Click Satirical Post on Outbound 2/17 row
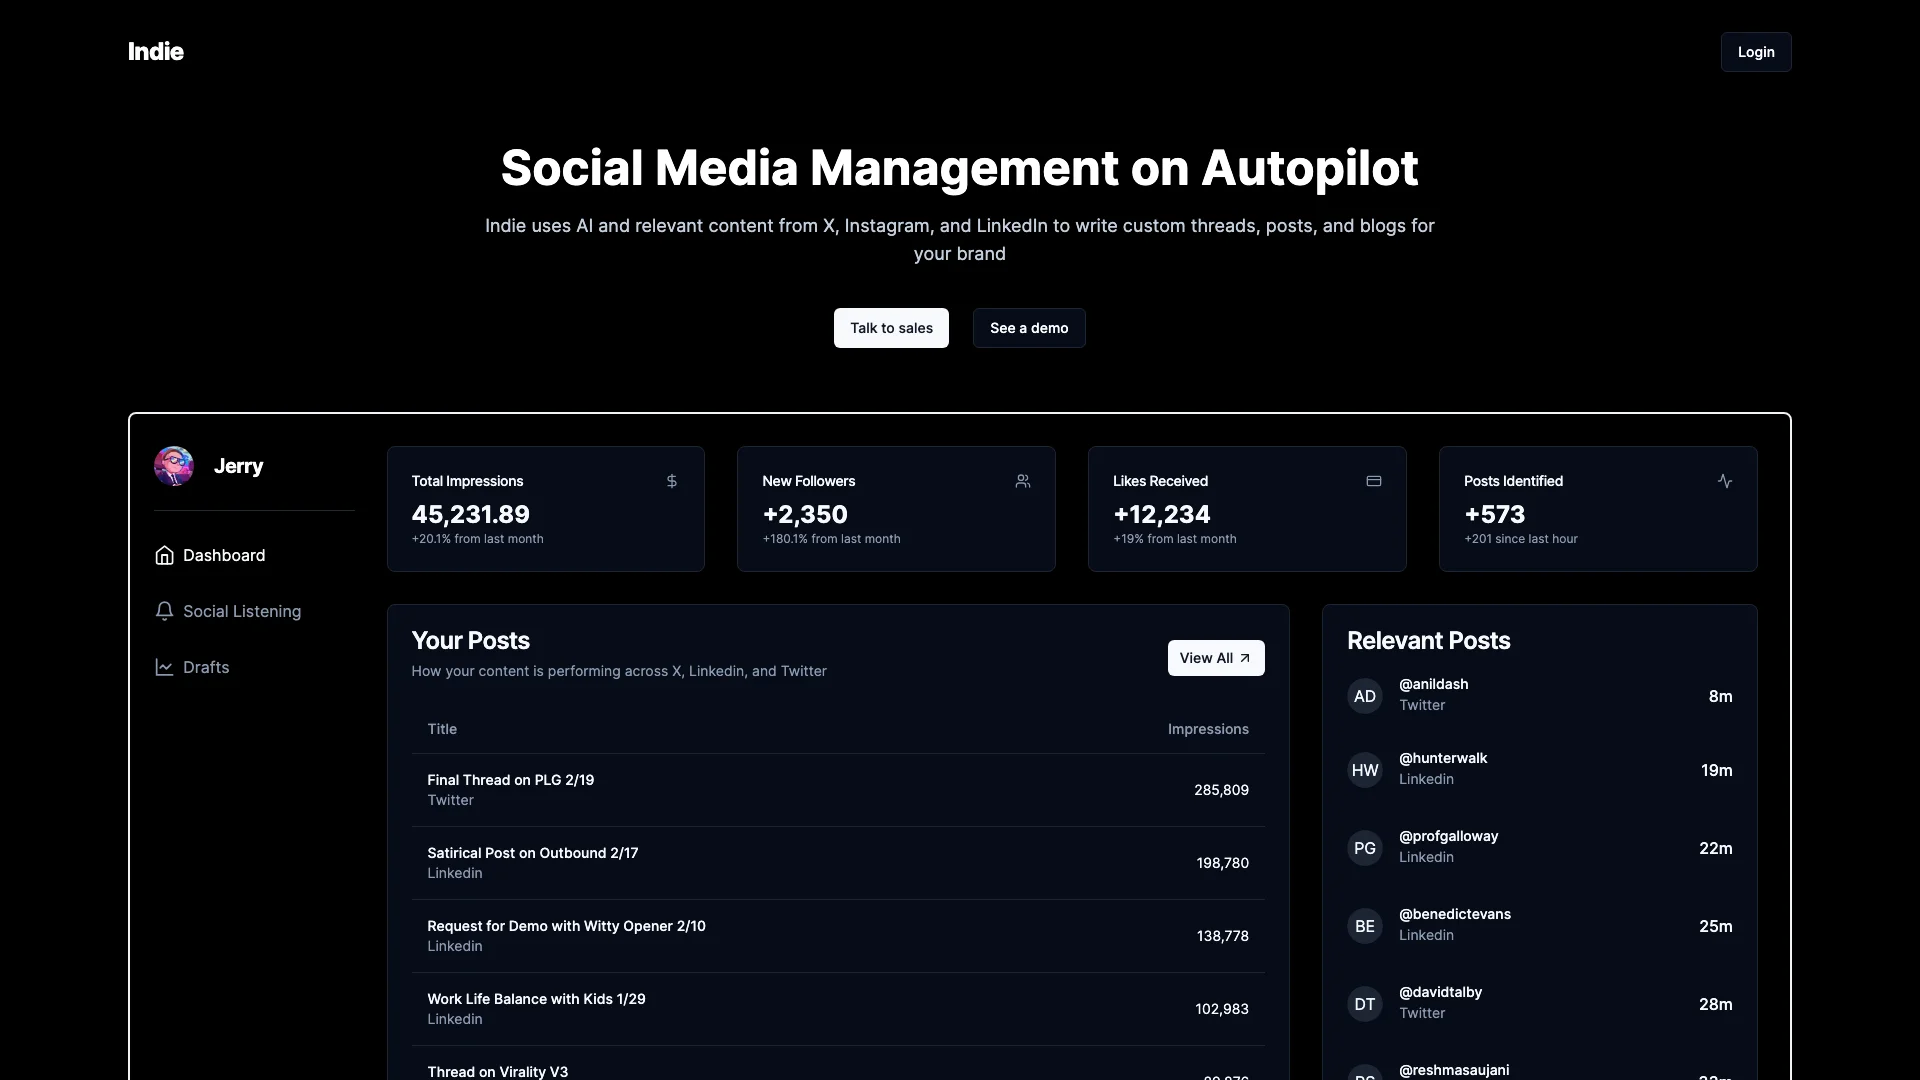Screen dimensions: 1920x1080 tap(837, 861)
